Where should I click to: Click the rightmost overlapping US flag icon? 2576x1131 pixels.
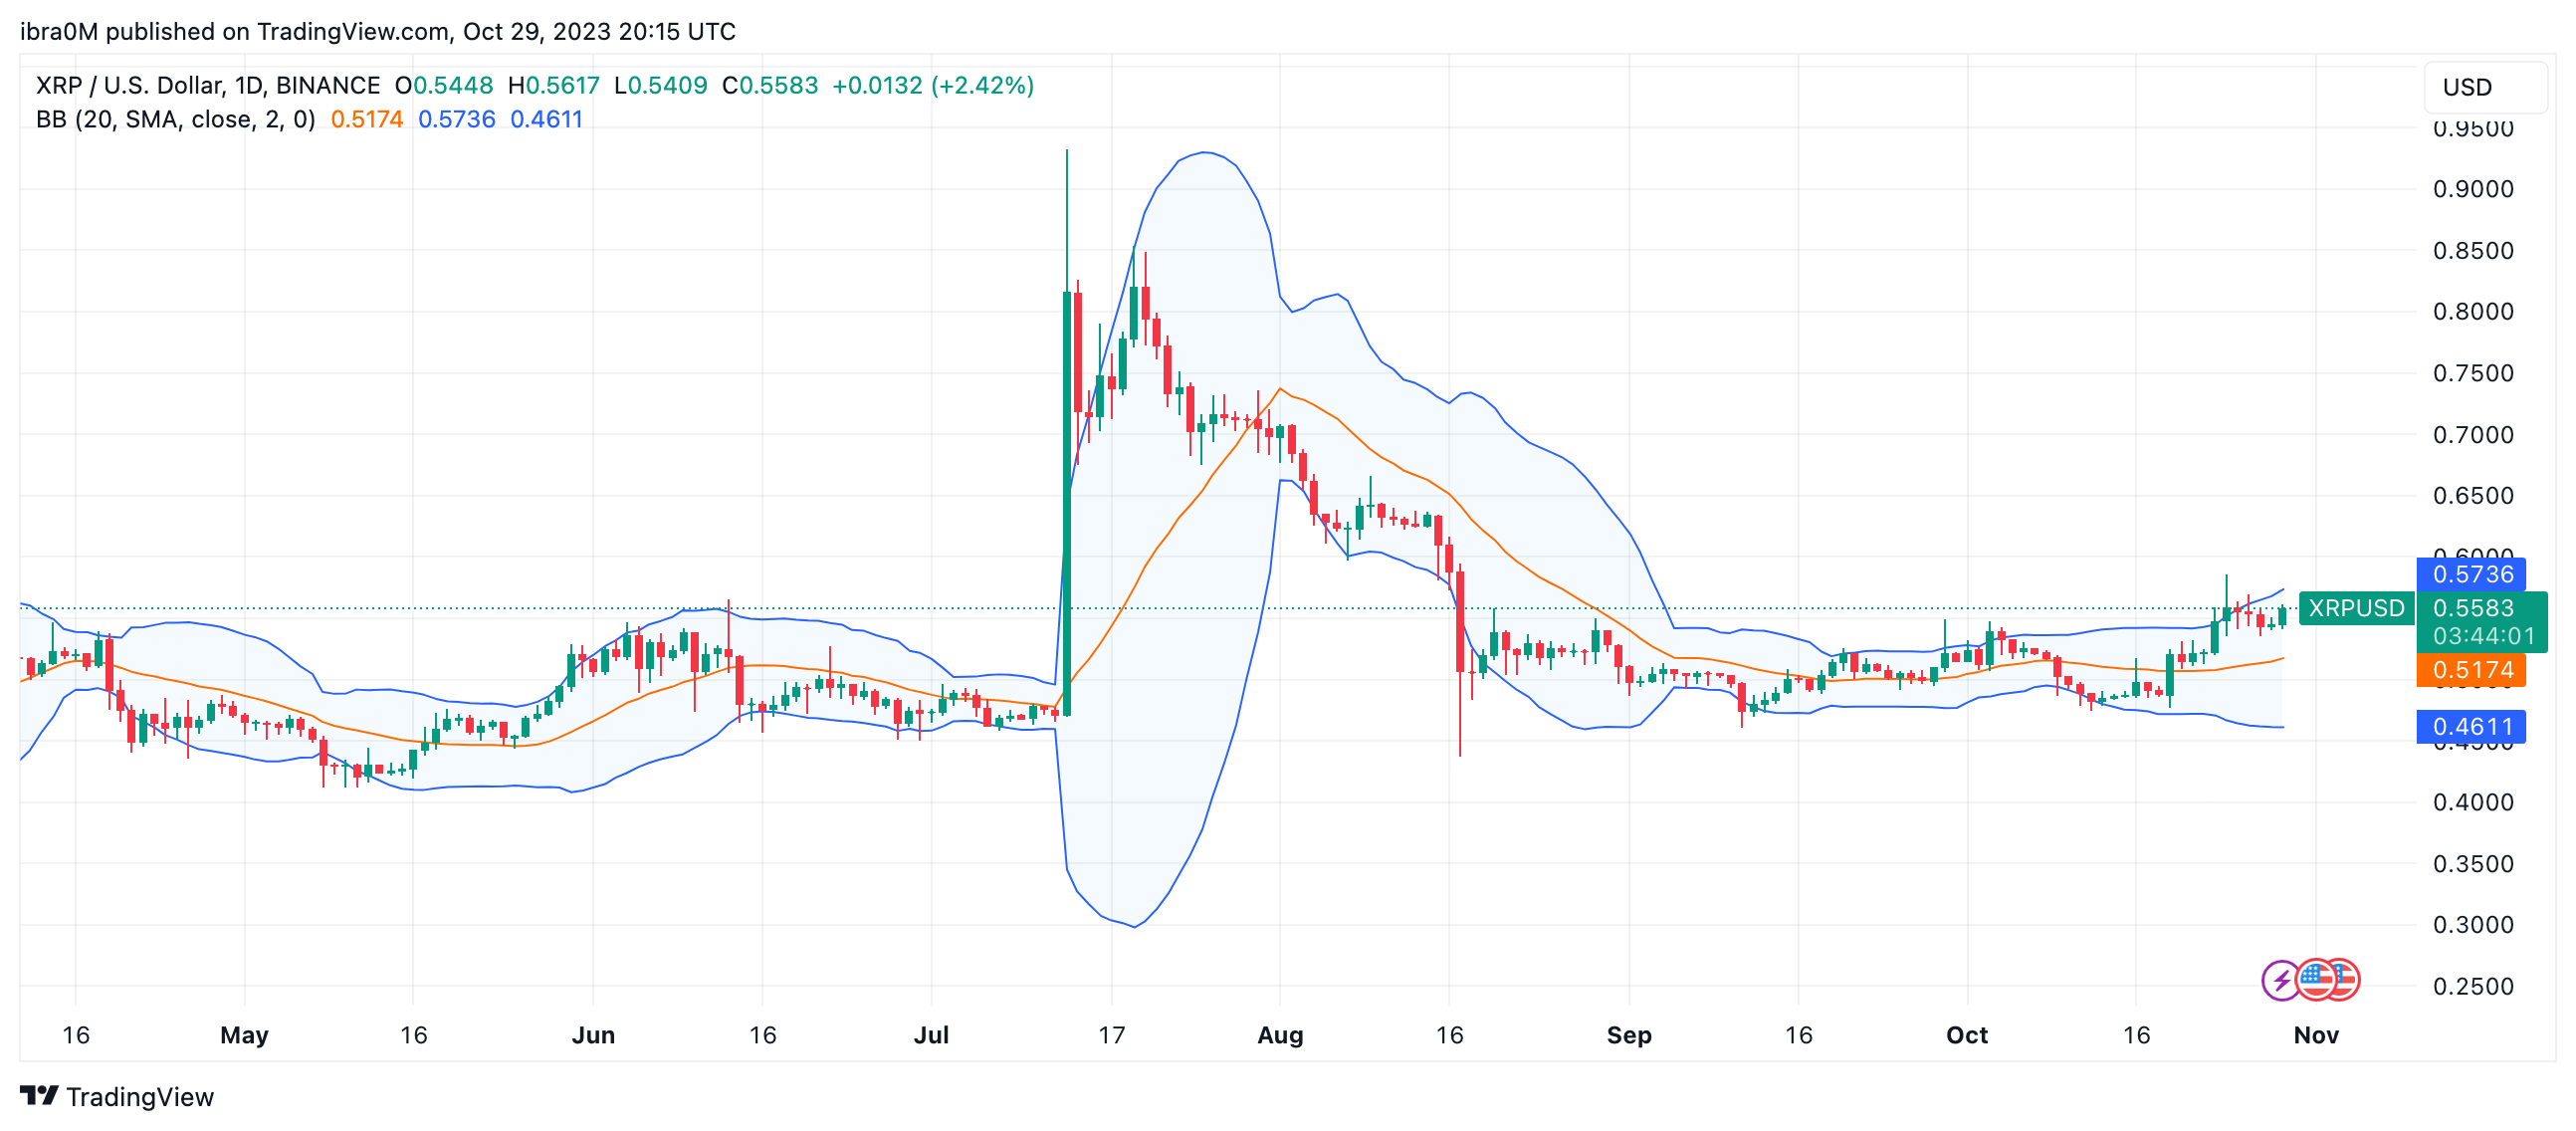tap(2348, 980)
